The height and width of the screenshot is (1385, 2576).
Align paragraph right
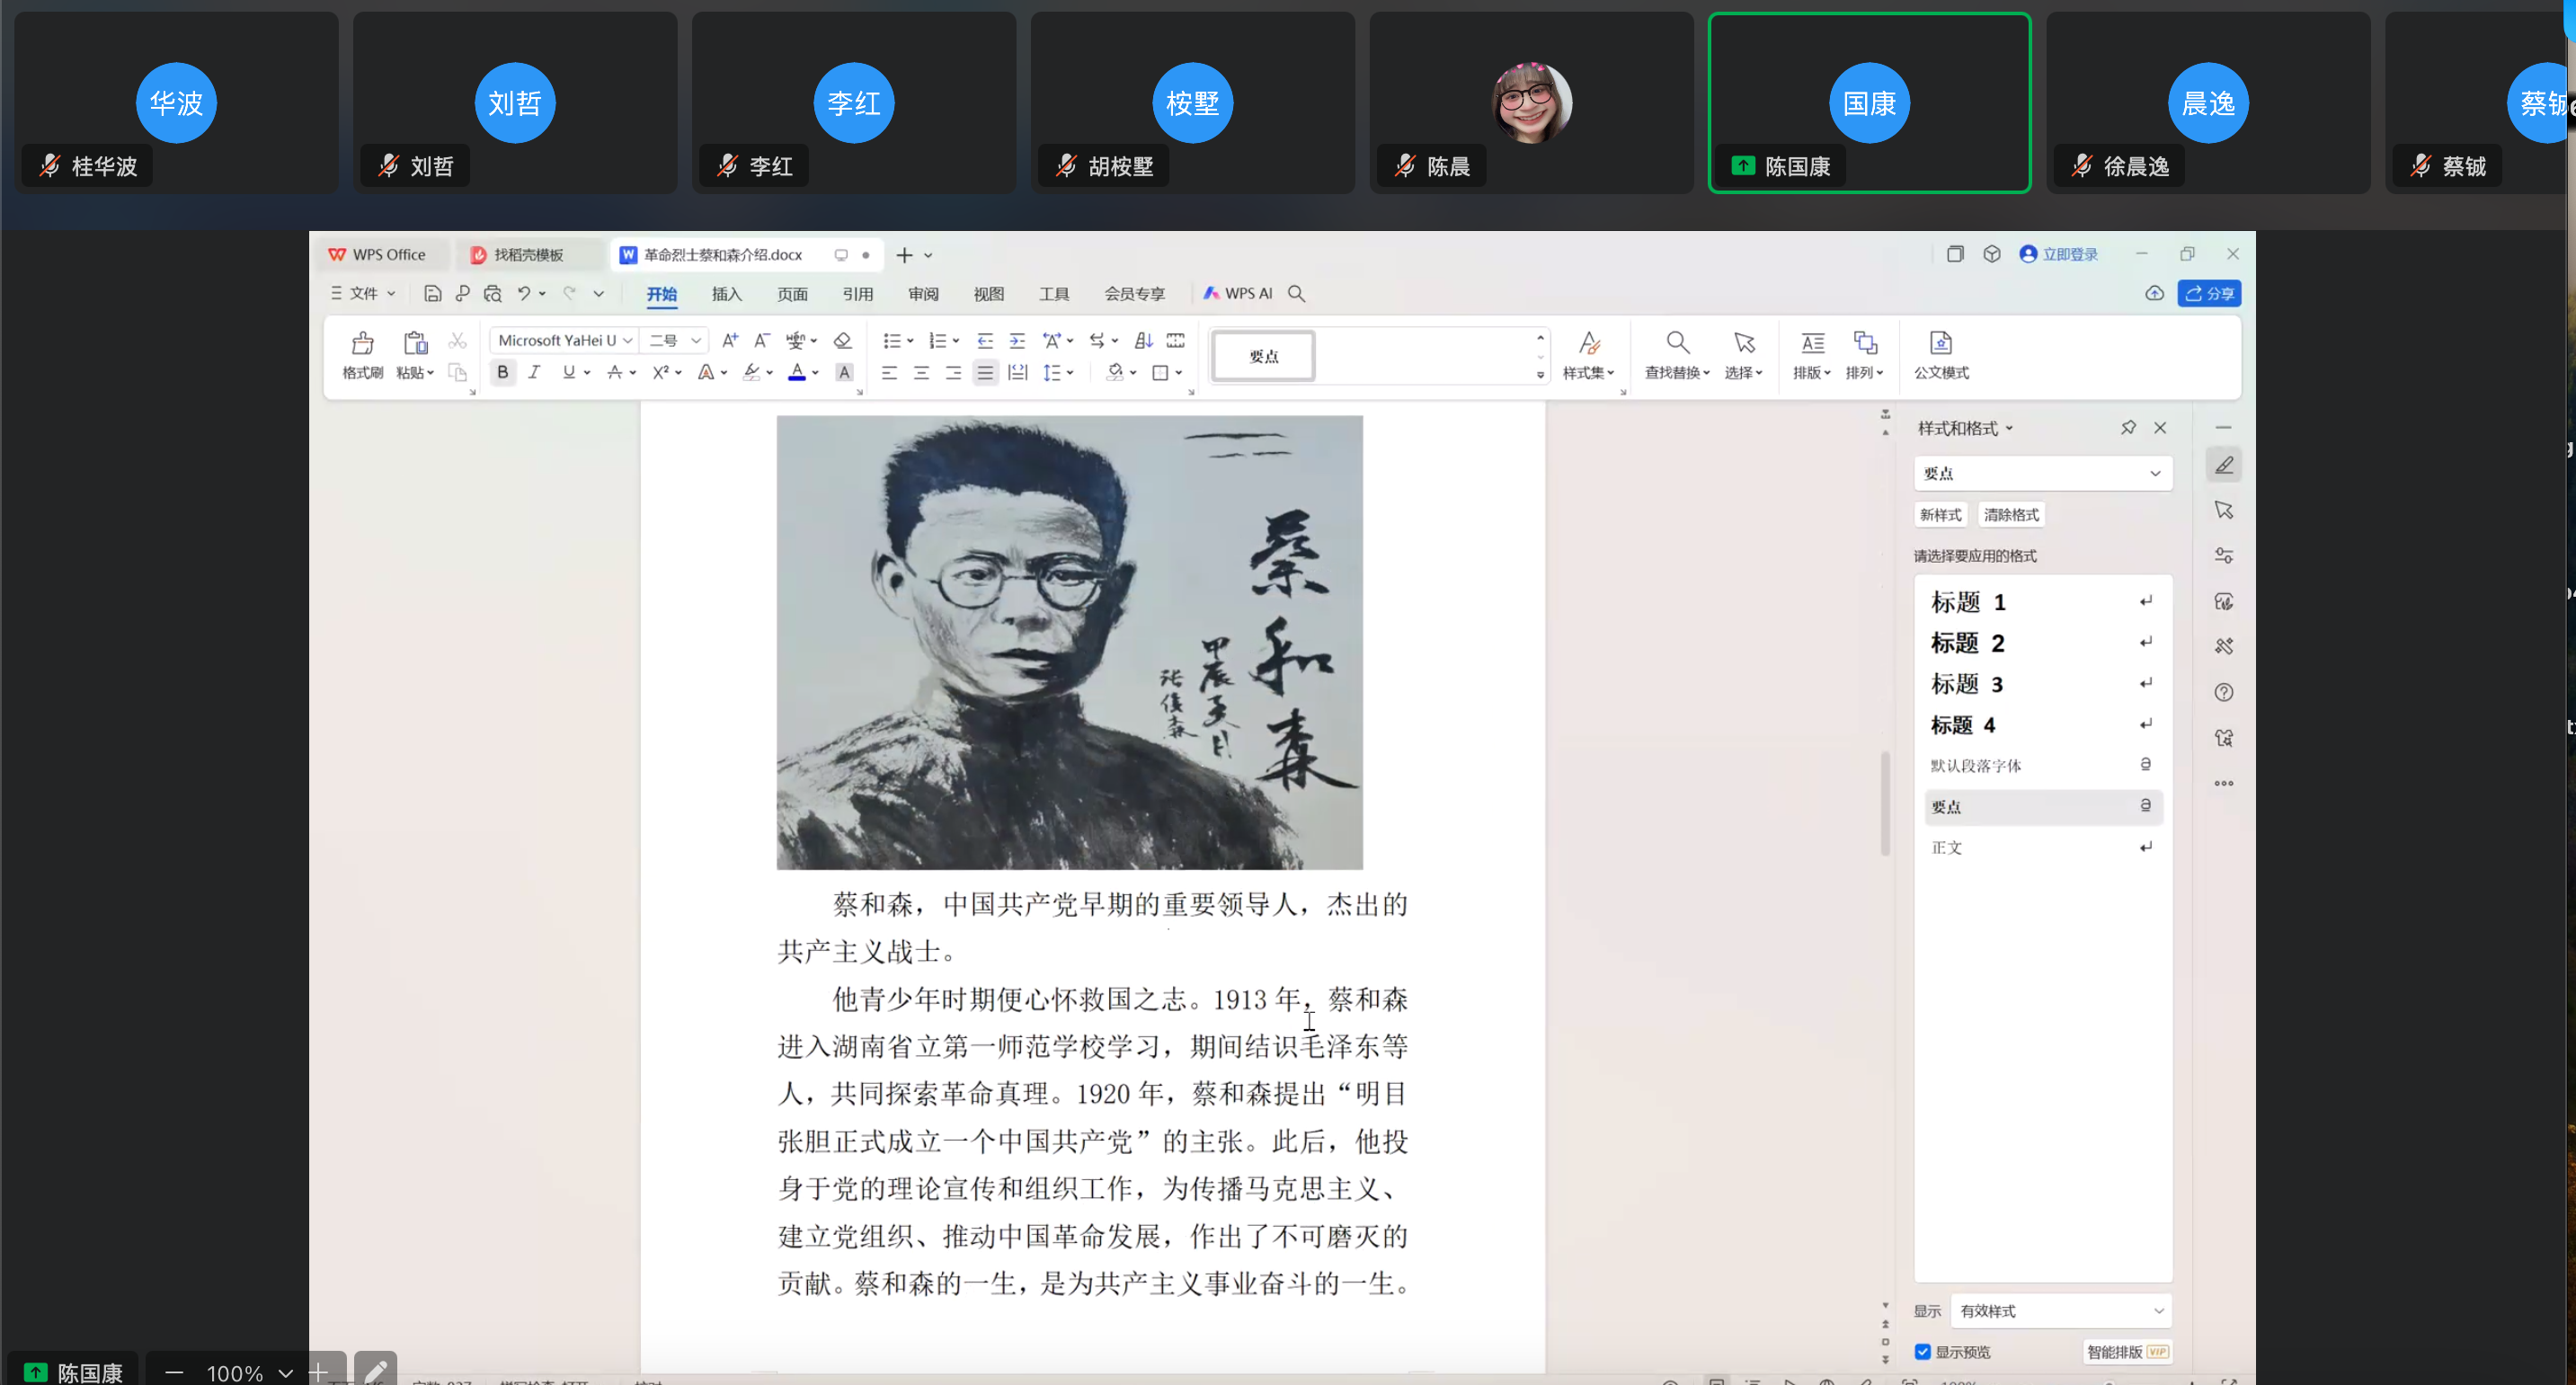953,372
